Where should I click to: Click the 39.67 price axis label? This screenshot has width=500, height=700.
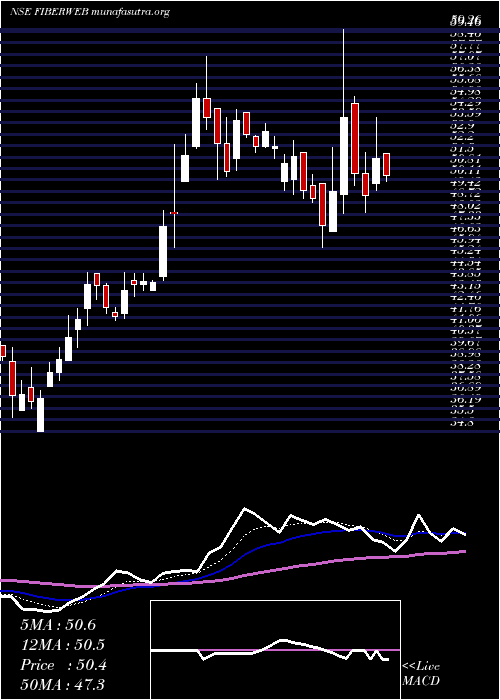coord(465,343)
